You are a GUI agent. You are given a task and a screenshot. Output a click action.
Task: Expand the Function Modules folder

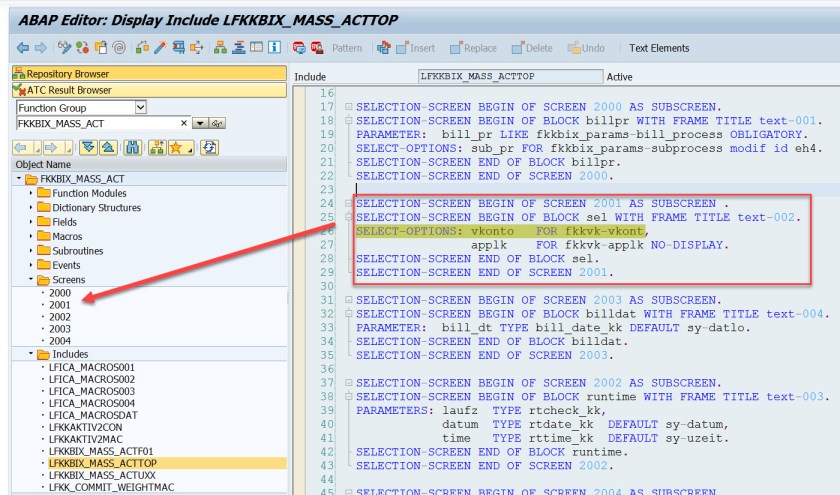31,193
